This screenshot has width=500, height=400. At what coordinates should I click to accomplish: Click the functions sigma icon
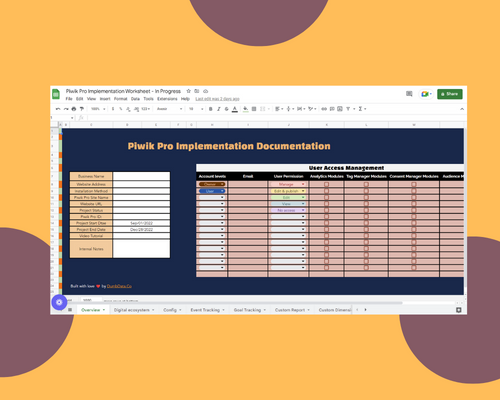click(360, 109)
